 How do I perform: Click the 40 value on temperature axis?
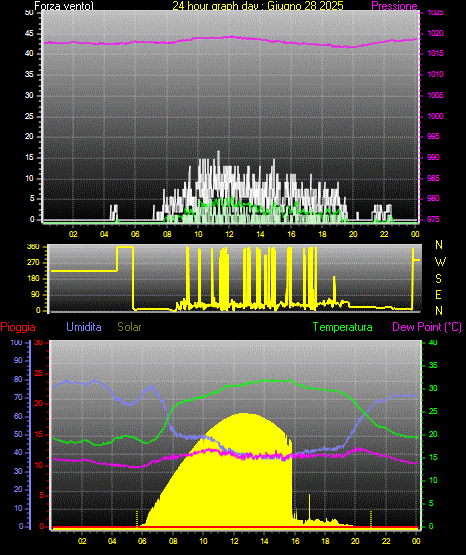coord(433,342)
